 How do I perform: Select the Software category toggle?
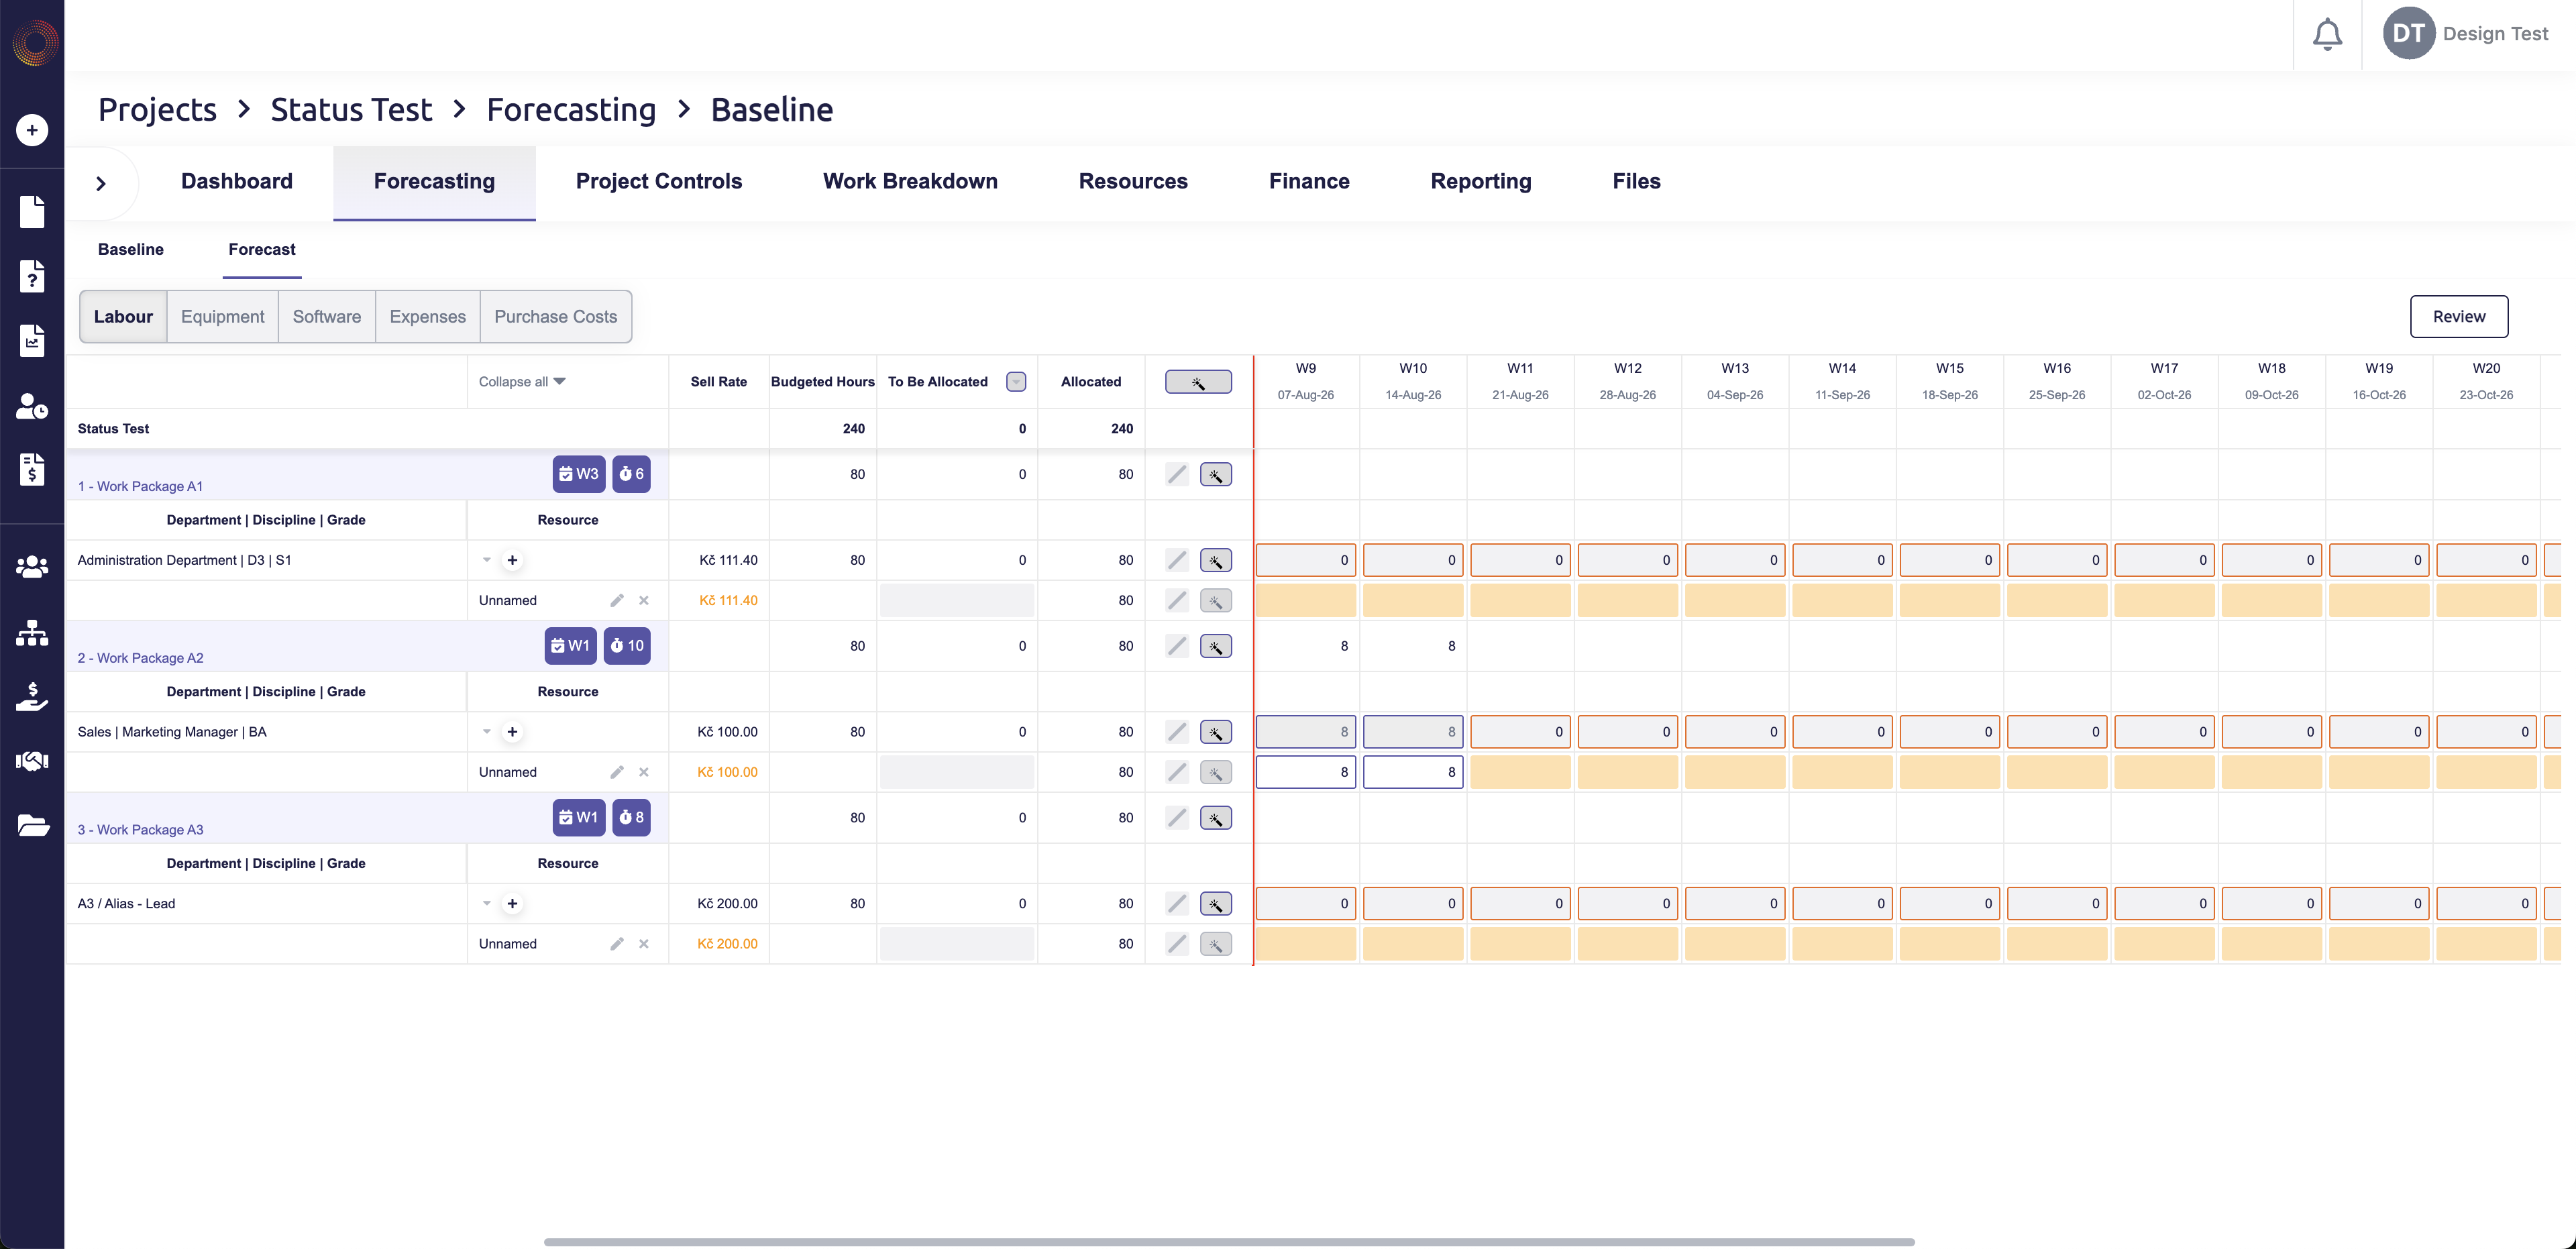coord(327,316)
